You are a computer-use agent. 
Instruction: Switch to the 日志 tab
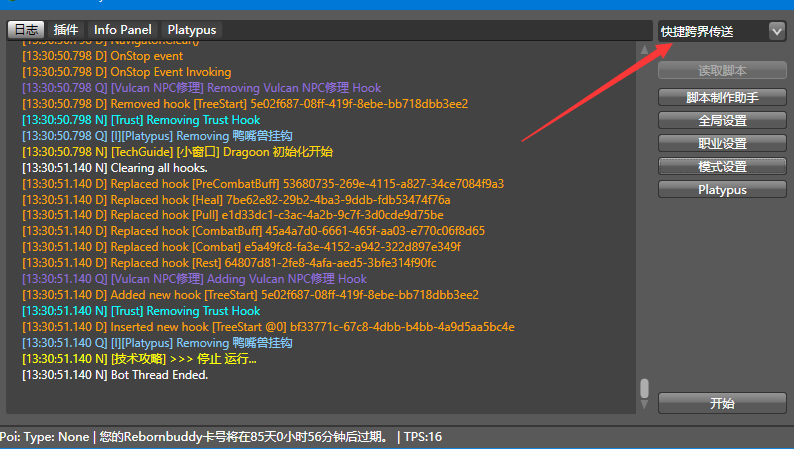point(26,30)
